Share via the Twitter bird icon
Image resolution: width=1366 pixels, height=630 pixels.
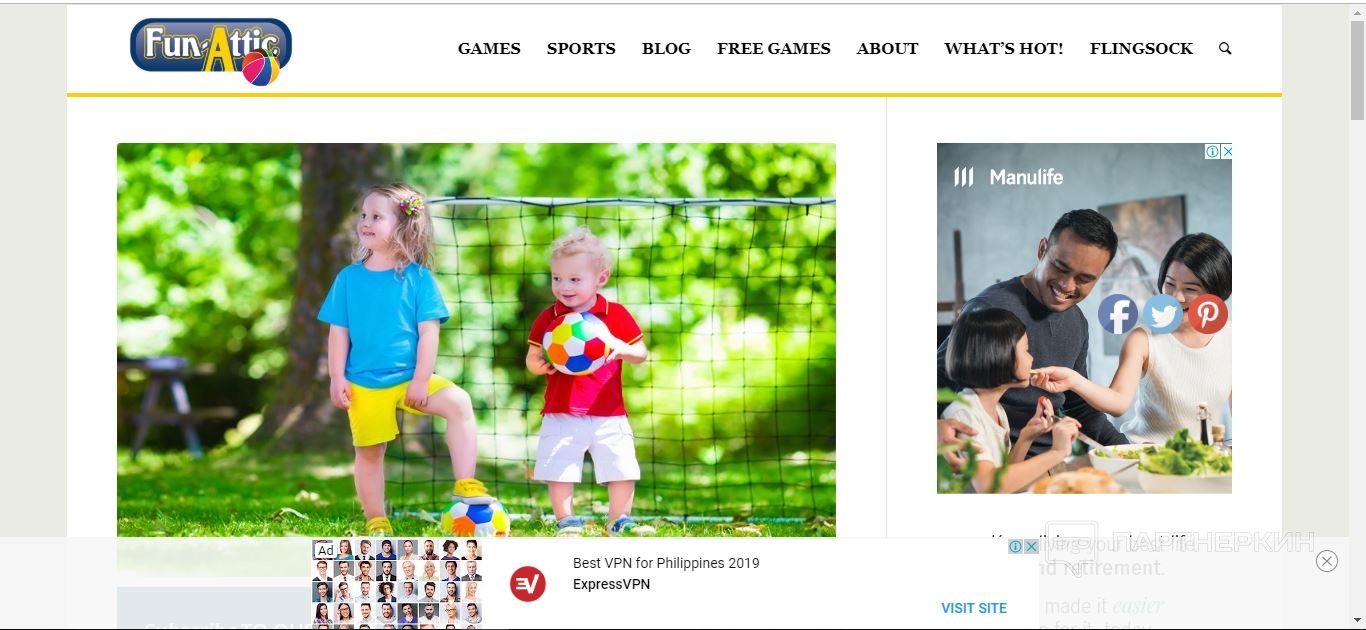(1163, 314)
